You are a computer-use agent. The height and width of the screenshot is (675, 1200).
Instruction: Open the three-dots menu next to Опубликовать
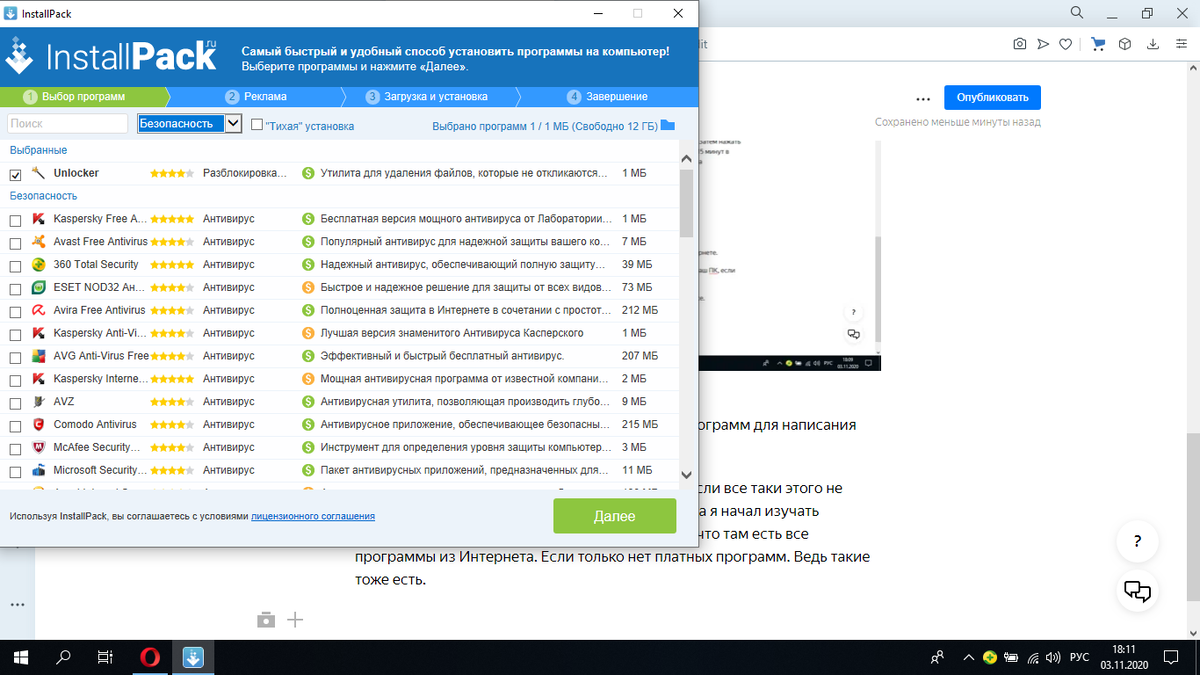coord(923,98)
